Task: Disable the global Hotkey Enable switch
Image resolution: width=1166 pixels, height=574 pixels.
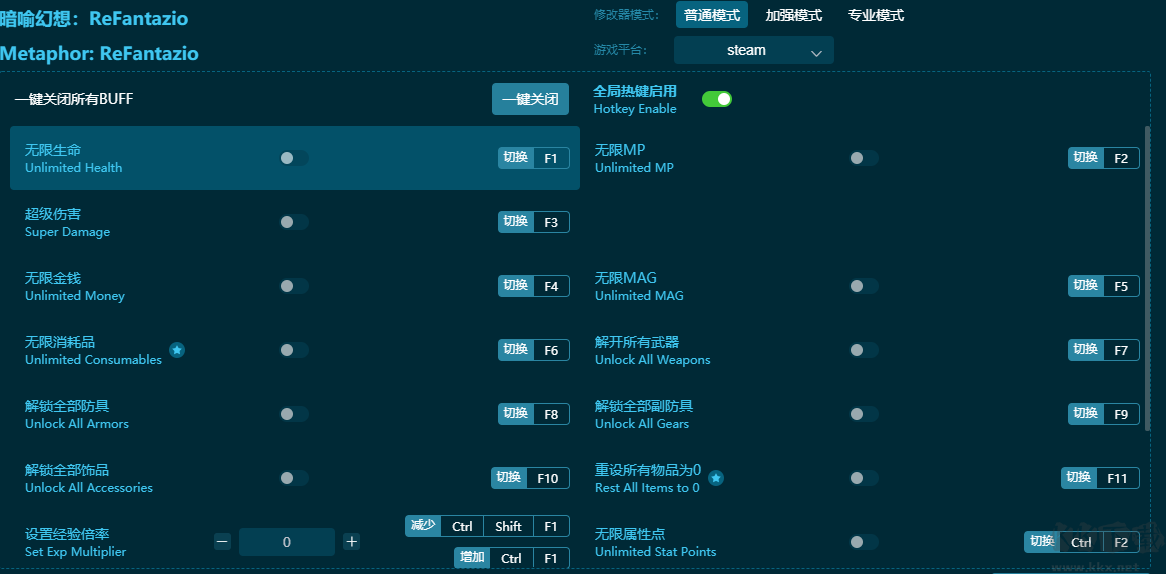Action: tap(717, 99)
